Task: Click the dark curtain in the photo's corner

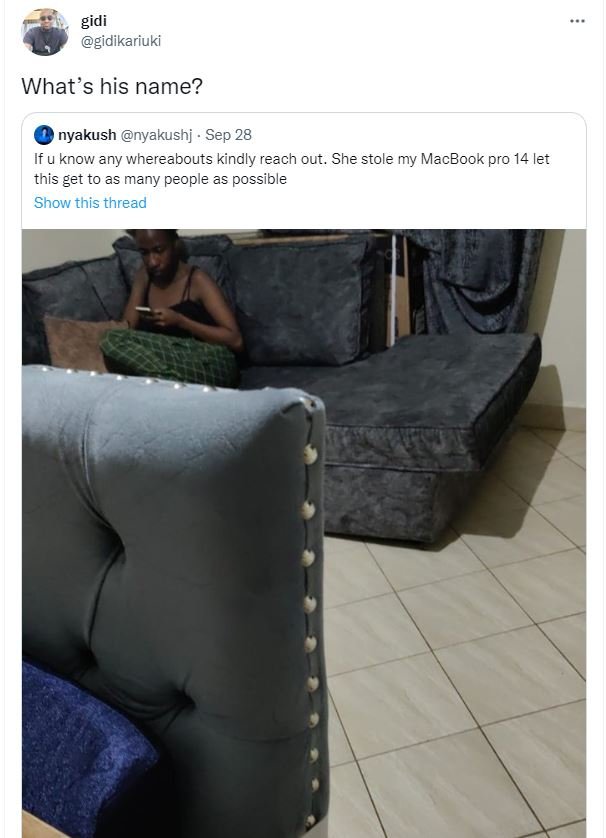Action: (x=476, y=281)
